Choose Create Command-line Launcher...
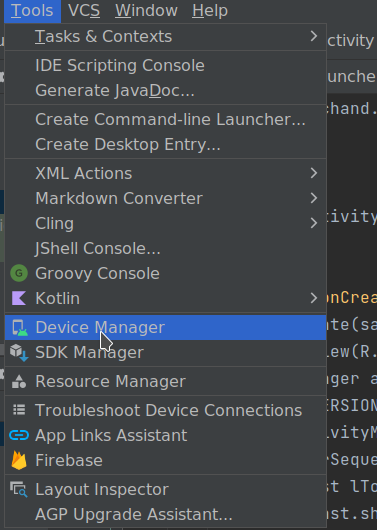Screen dimensions: 377x530 166,119
